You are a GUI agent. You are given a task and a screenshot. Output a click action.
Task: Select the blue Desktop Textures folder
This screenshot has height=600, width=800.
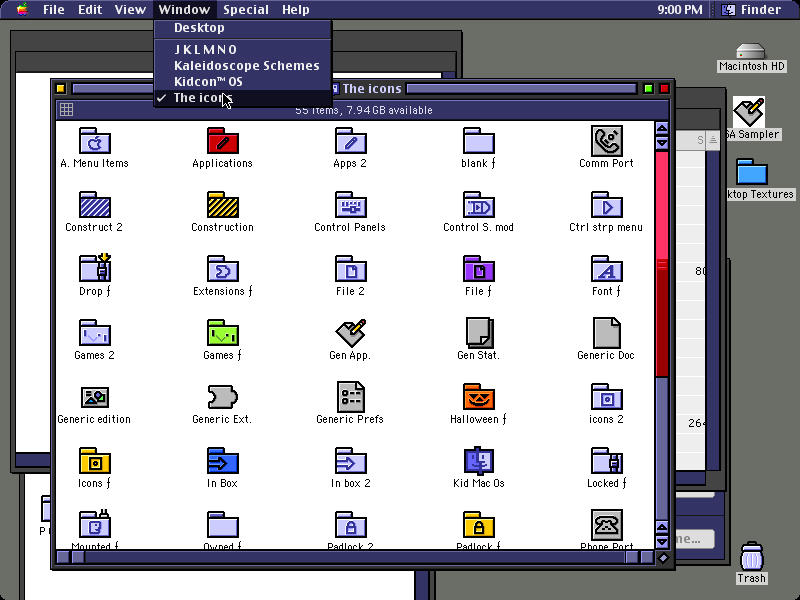[x=752, y=171]
